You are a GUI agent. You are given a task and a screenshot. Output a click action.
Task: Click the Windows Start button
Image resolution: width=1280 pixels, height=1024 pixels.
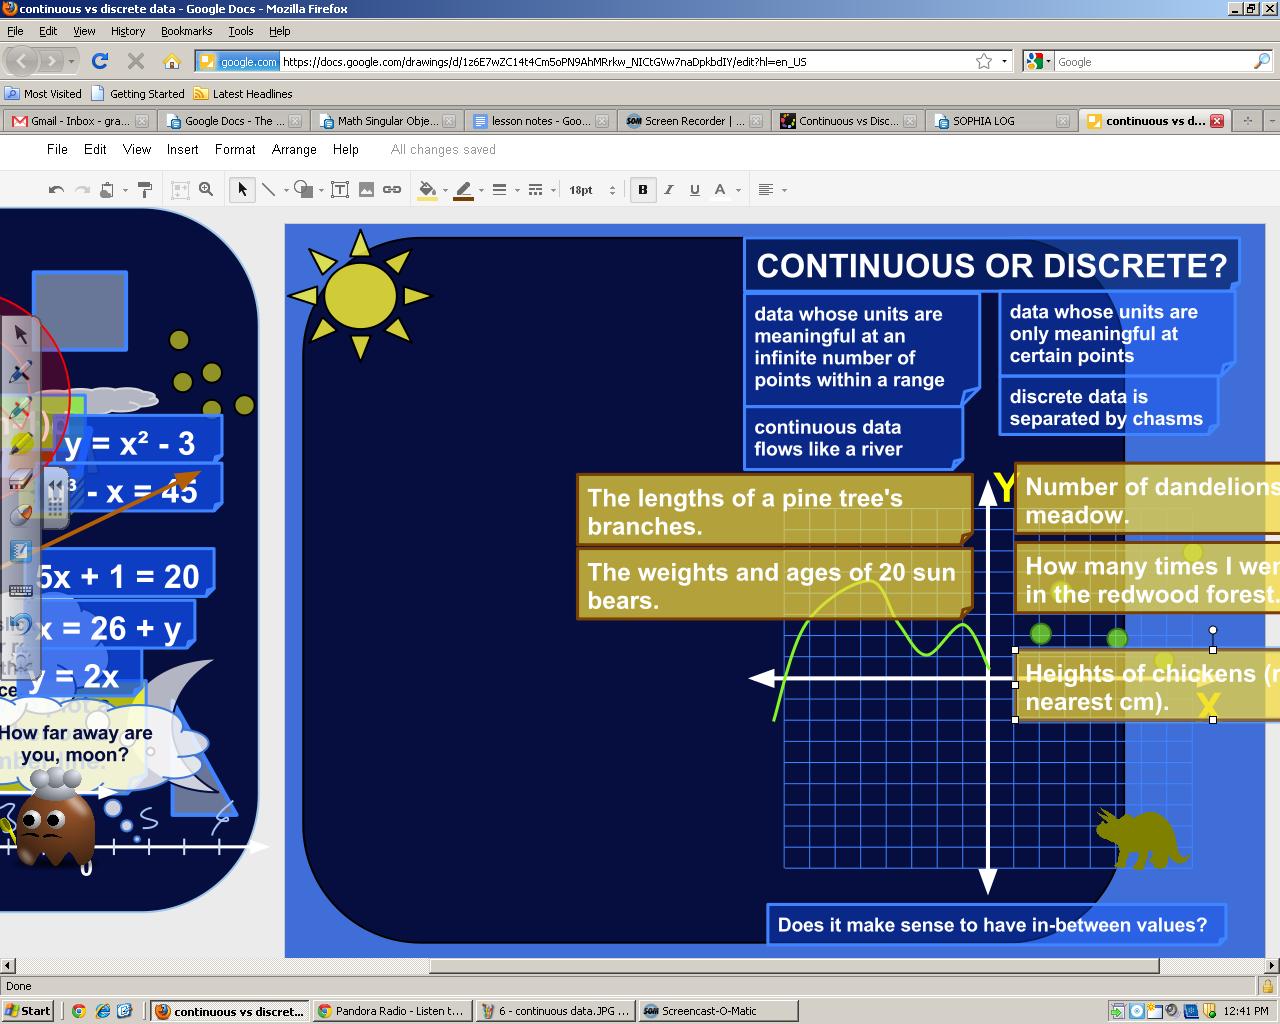tap(28, 1011)
